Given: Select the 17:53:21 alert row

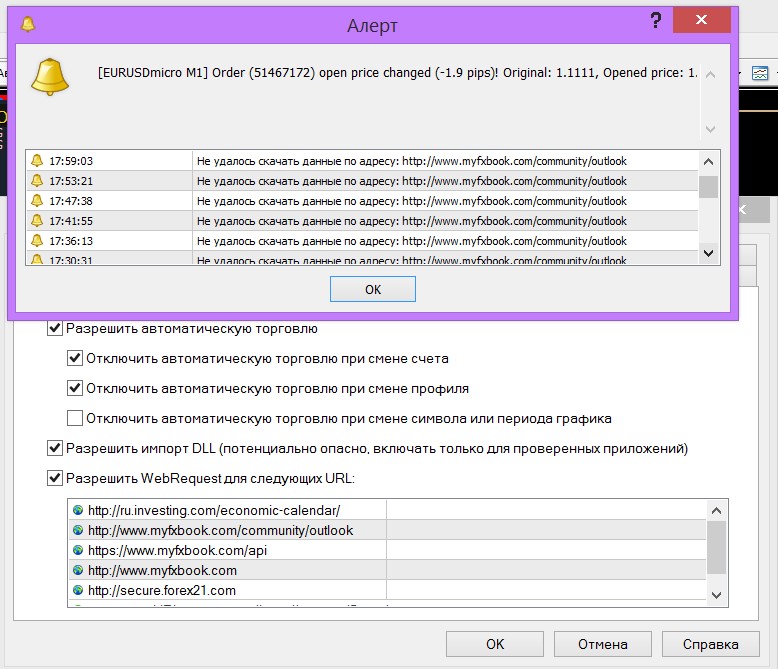Looking at the screenshot, I should 362,181.
